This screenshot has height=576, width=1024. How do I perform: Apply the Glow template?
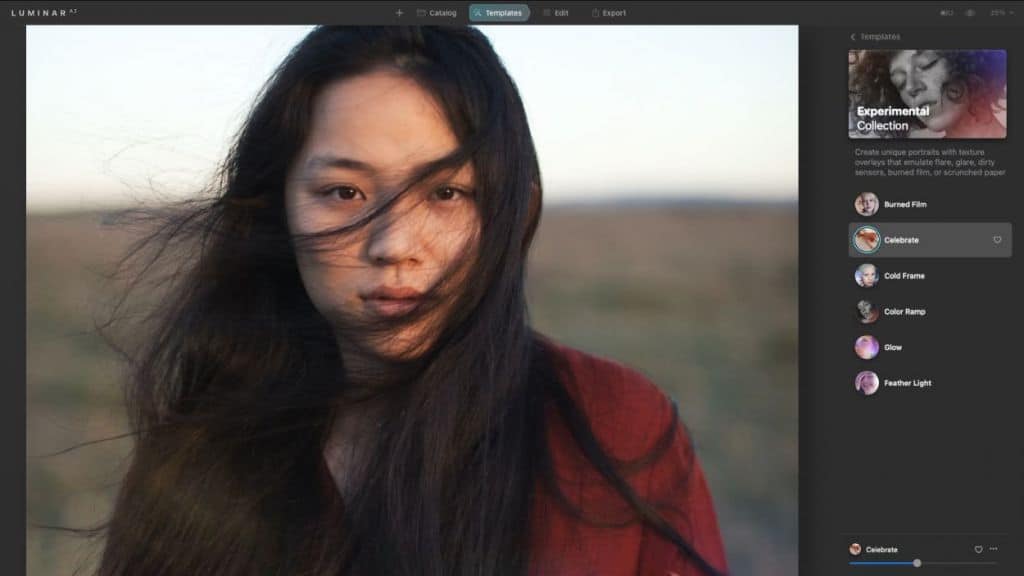[x=890, y=347]
